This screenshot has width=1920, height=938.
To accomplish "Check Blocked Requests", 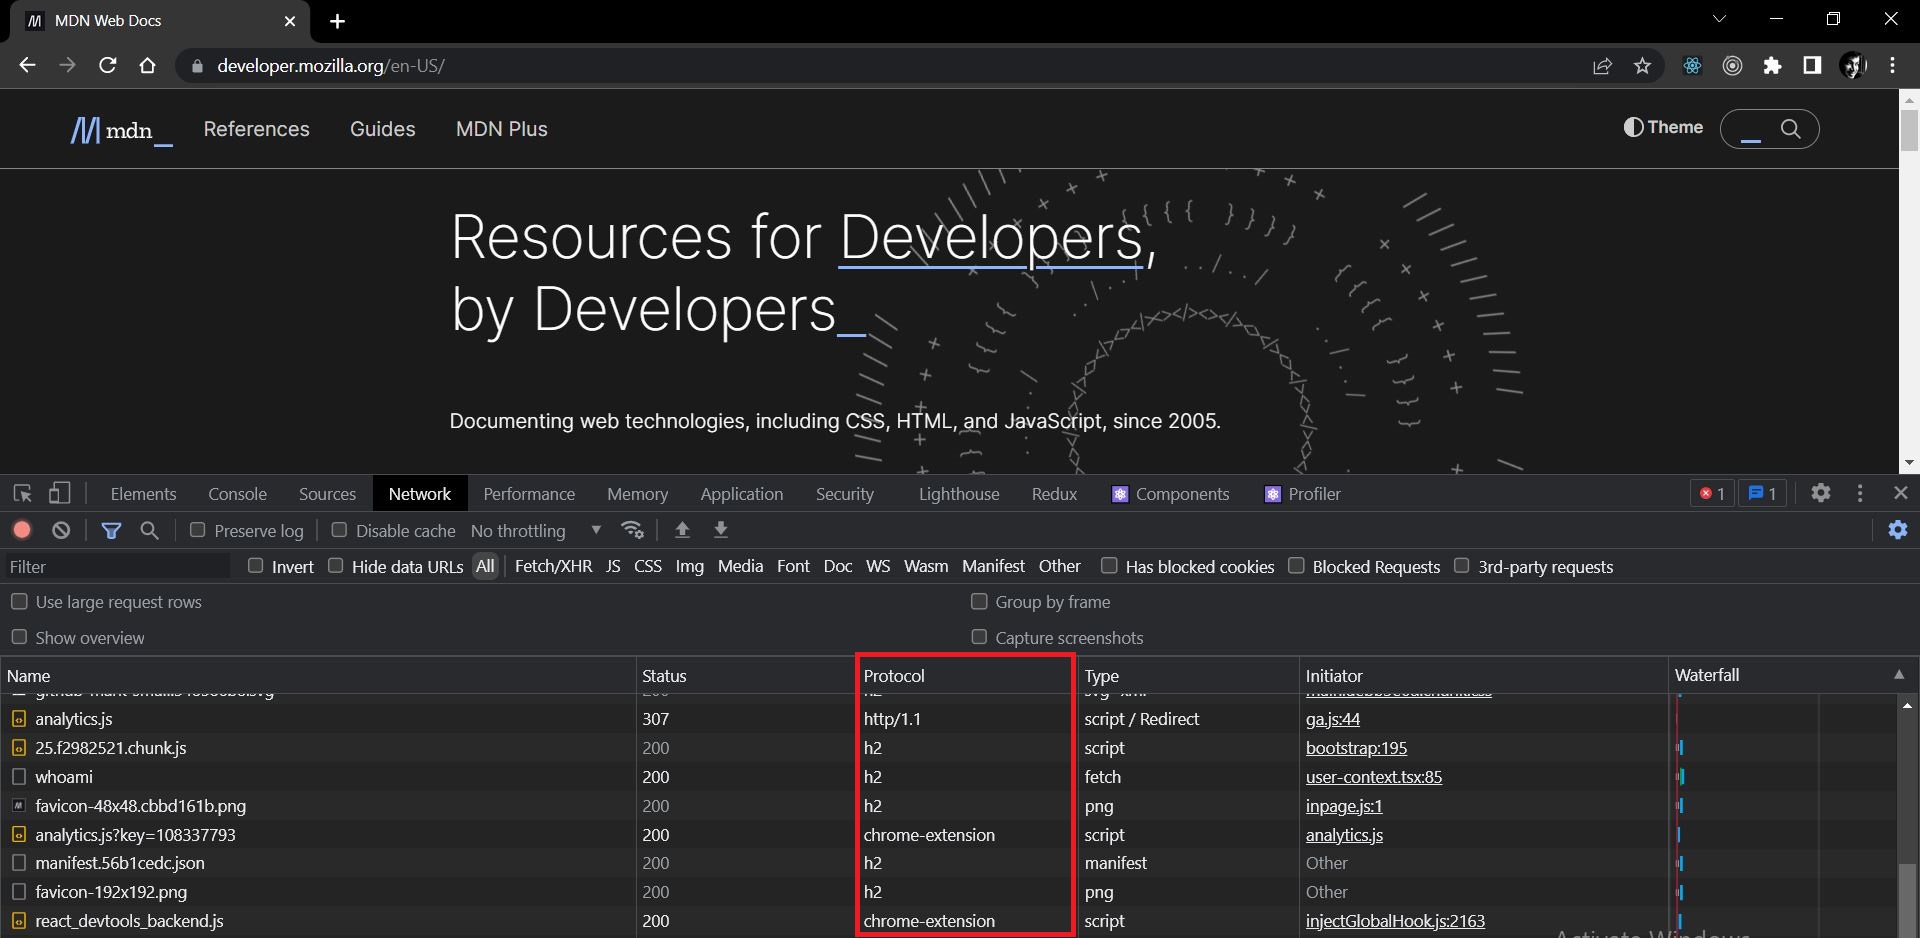I will tap(1296, 566).
